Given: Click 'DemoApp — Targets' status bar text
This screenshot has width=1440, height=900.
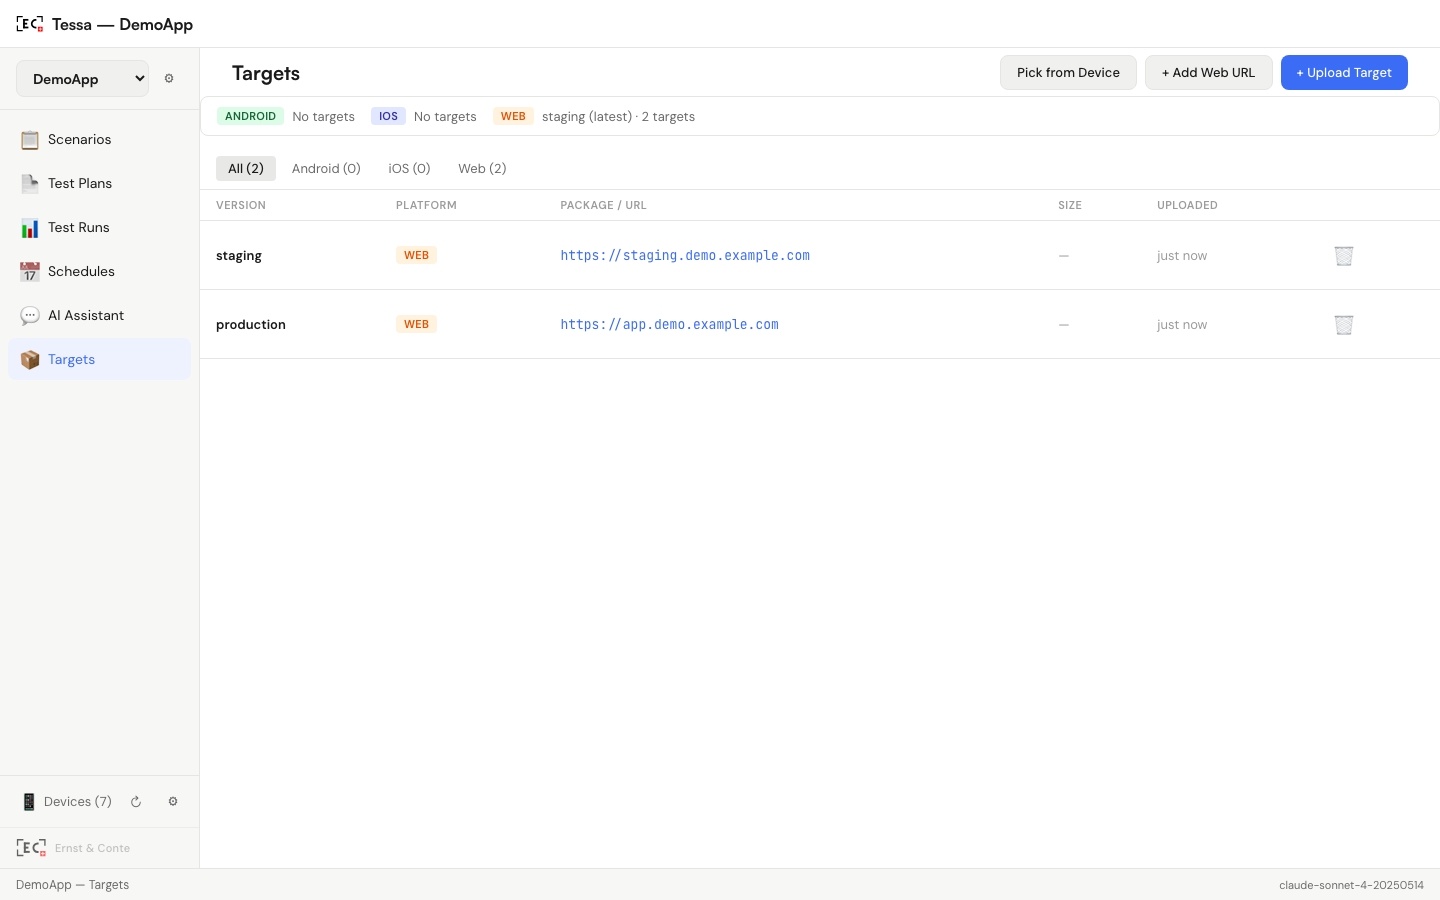Looking at the screenshot, I should [x=72, y=885].
